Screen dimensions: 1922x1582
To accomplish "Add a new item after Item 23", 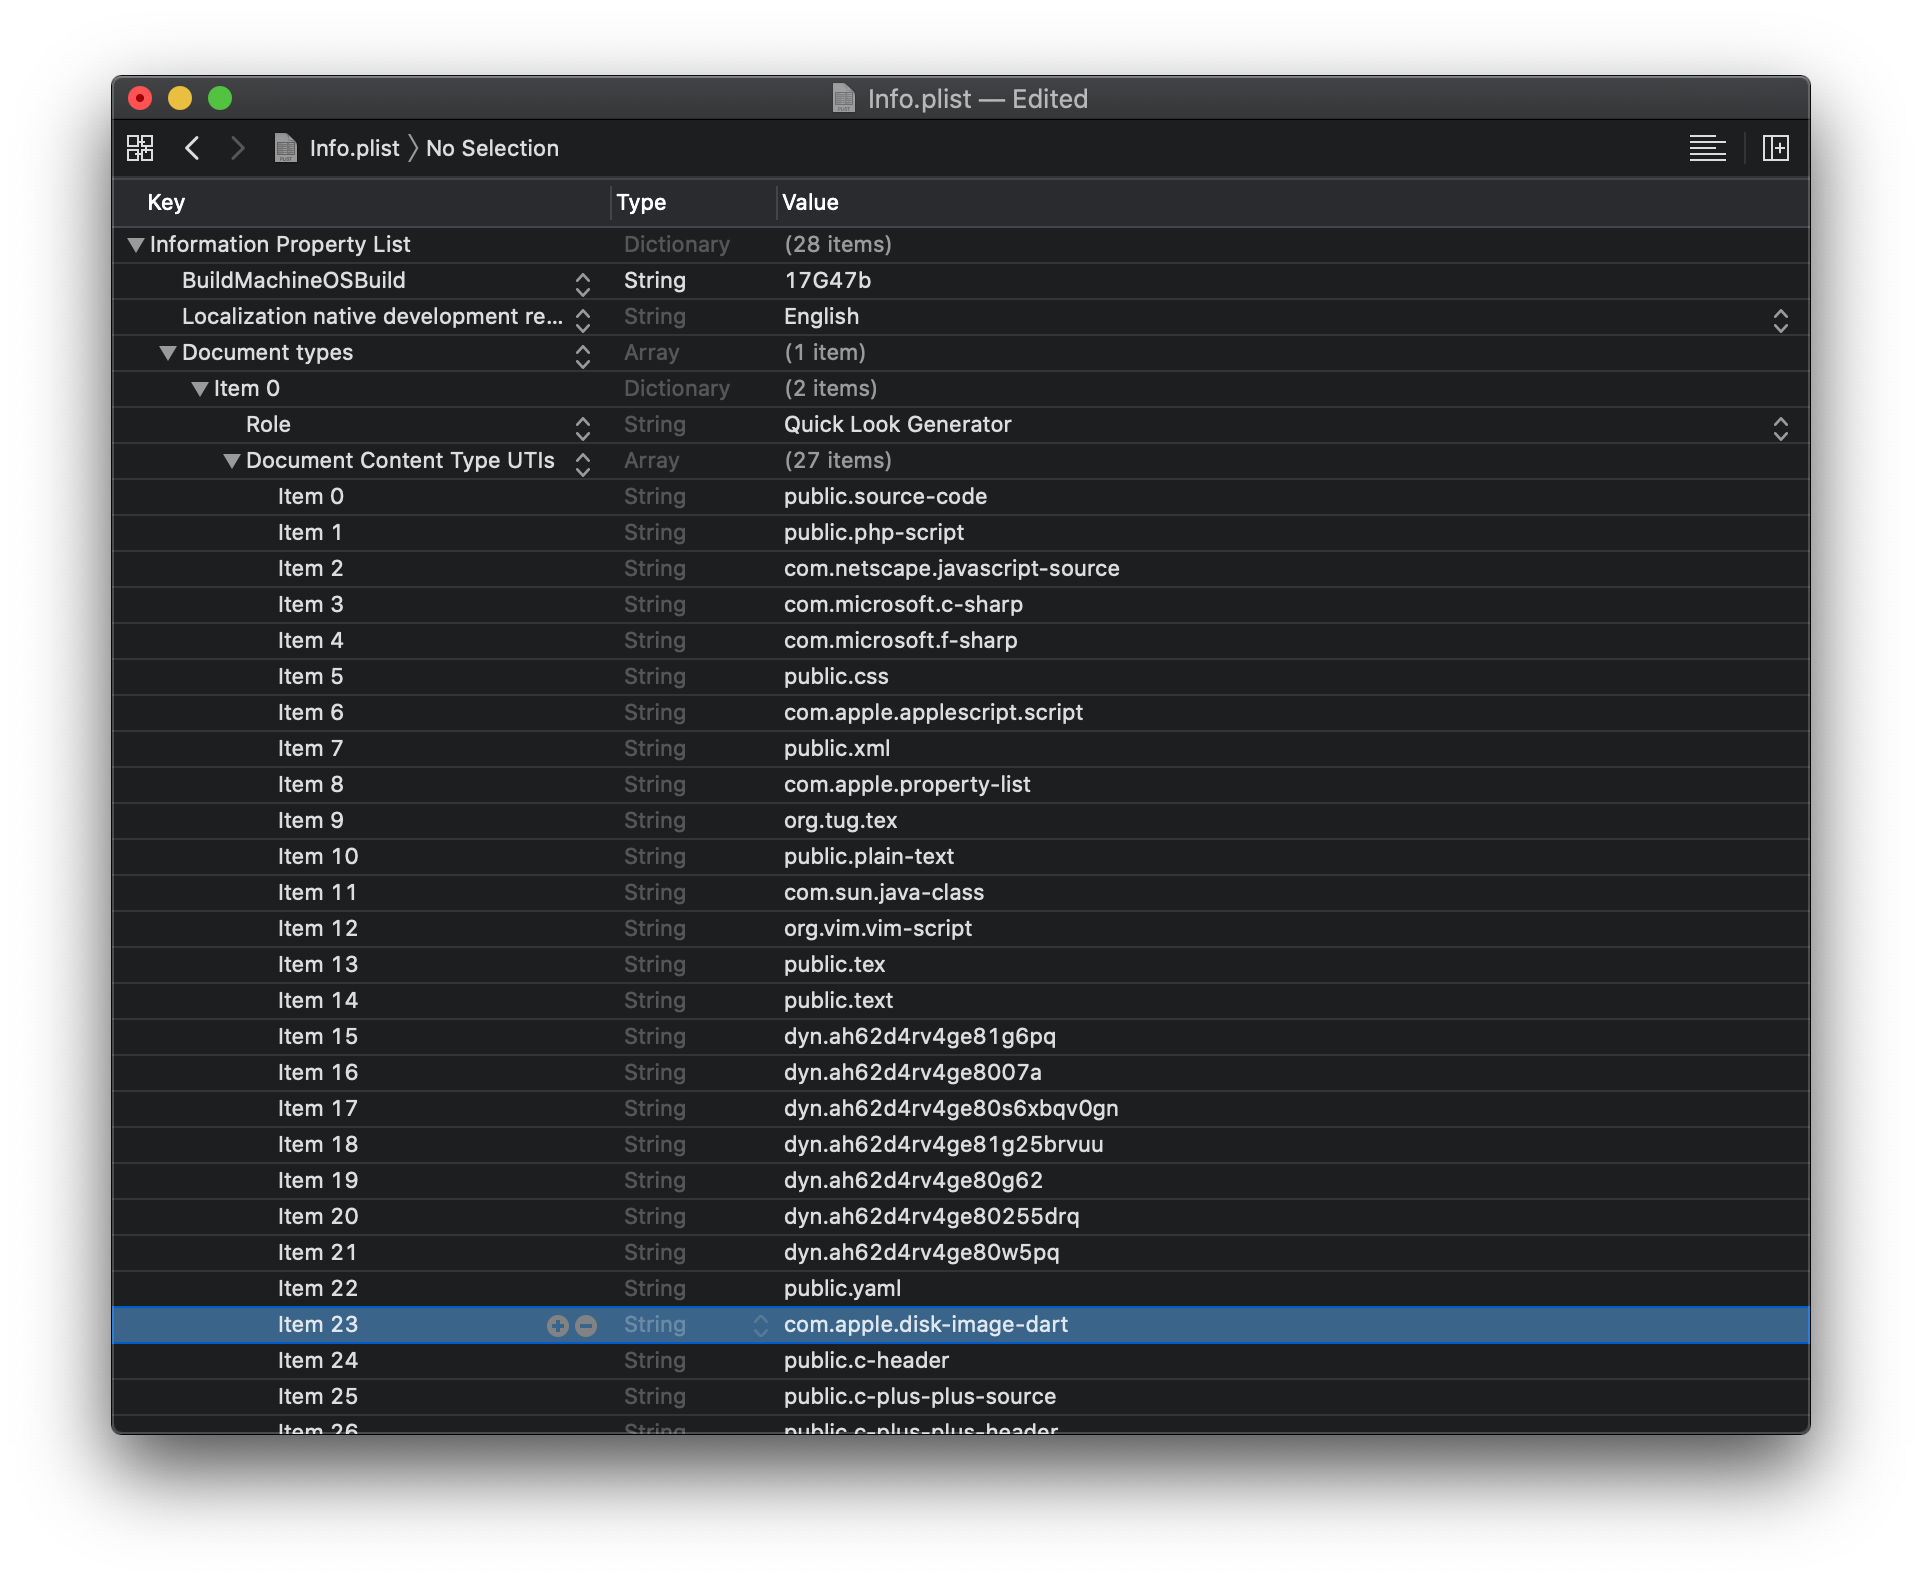I will (557, 1325).
